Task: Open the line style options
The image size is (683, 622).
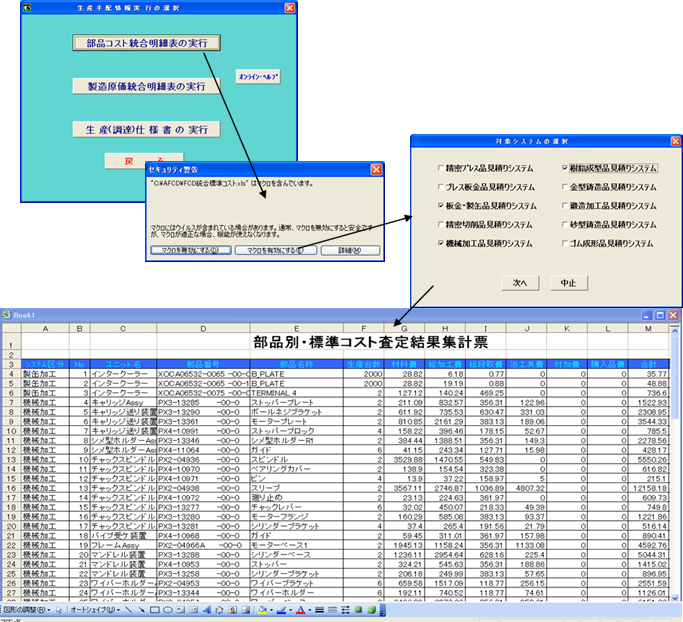Action: (319, 610)
